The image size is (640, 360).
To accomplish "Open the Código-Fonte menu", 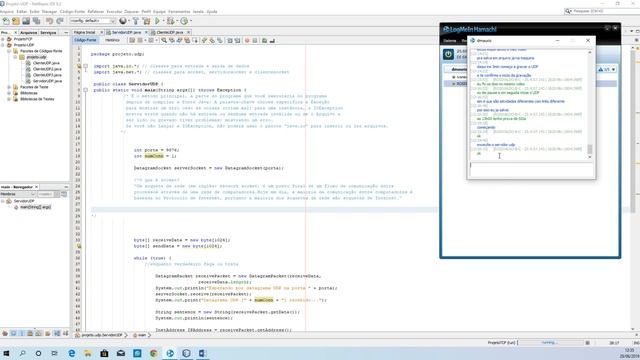I will 72,11.
